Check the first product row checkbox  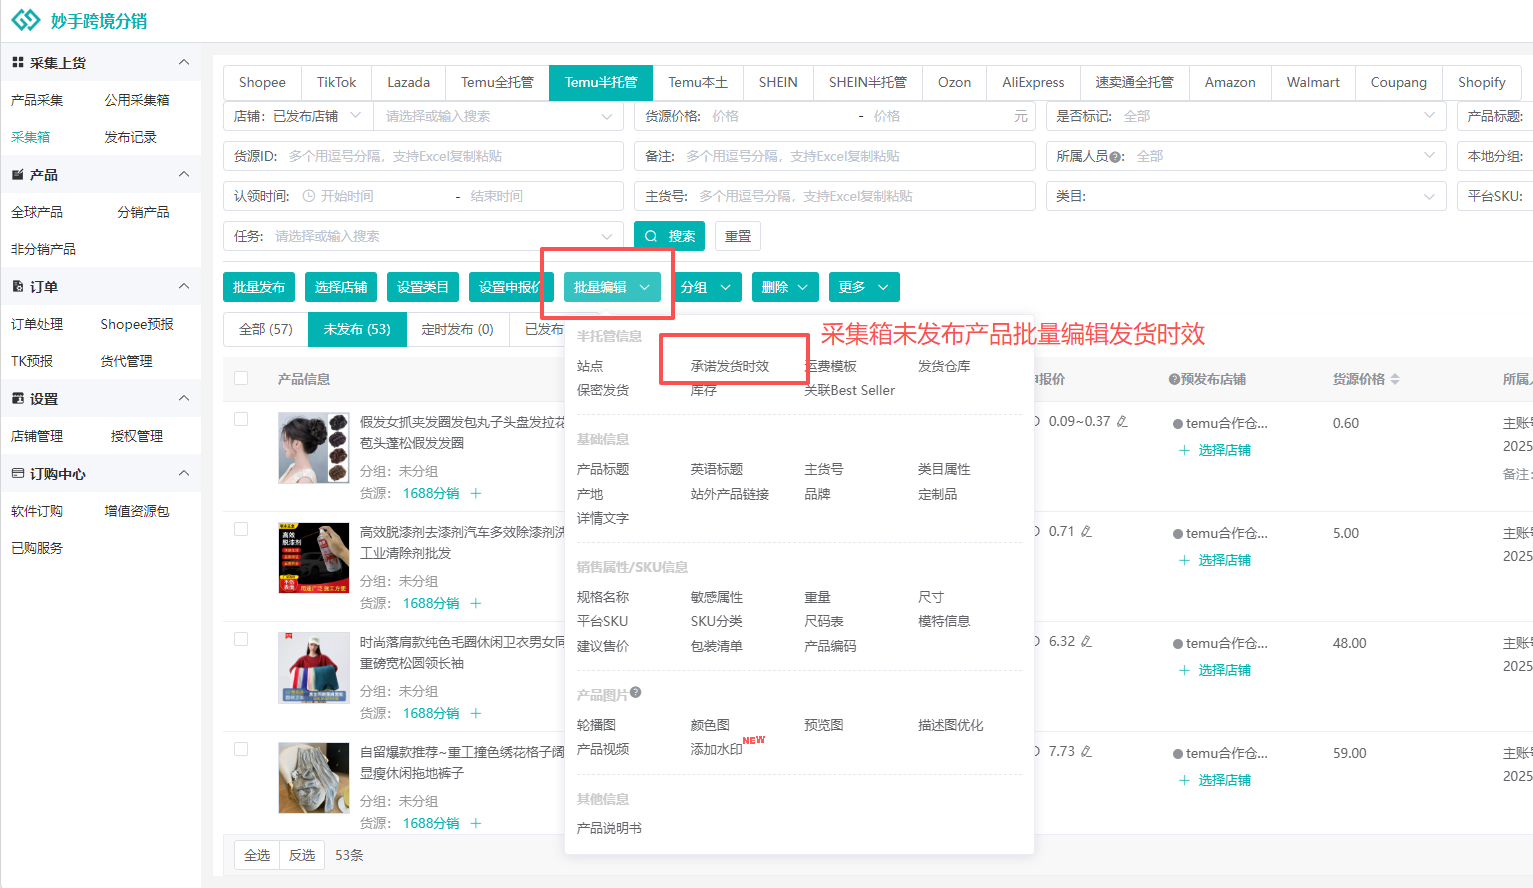click(241, 419)
